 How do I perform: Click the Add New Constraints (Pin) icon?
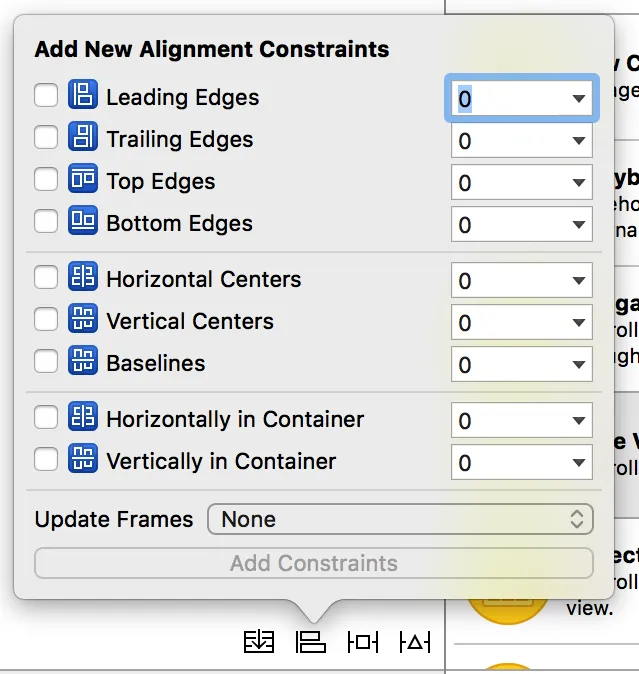362,641
